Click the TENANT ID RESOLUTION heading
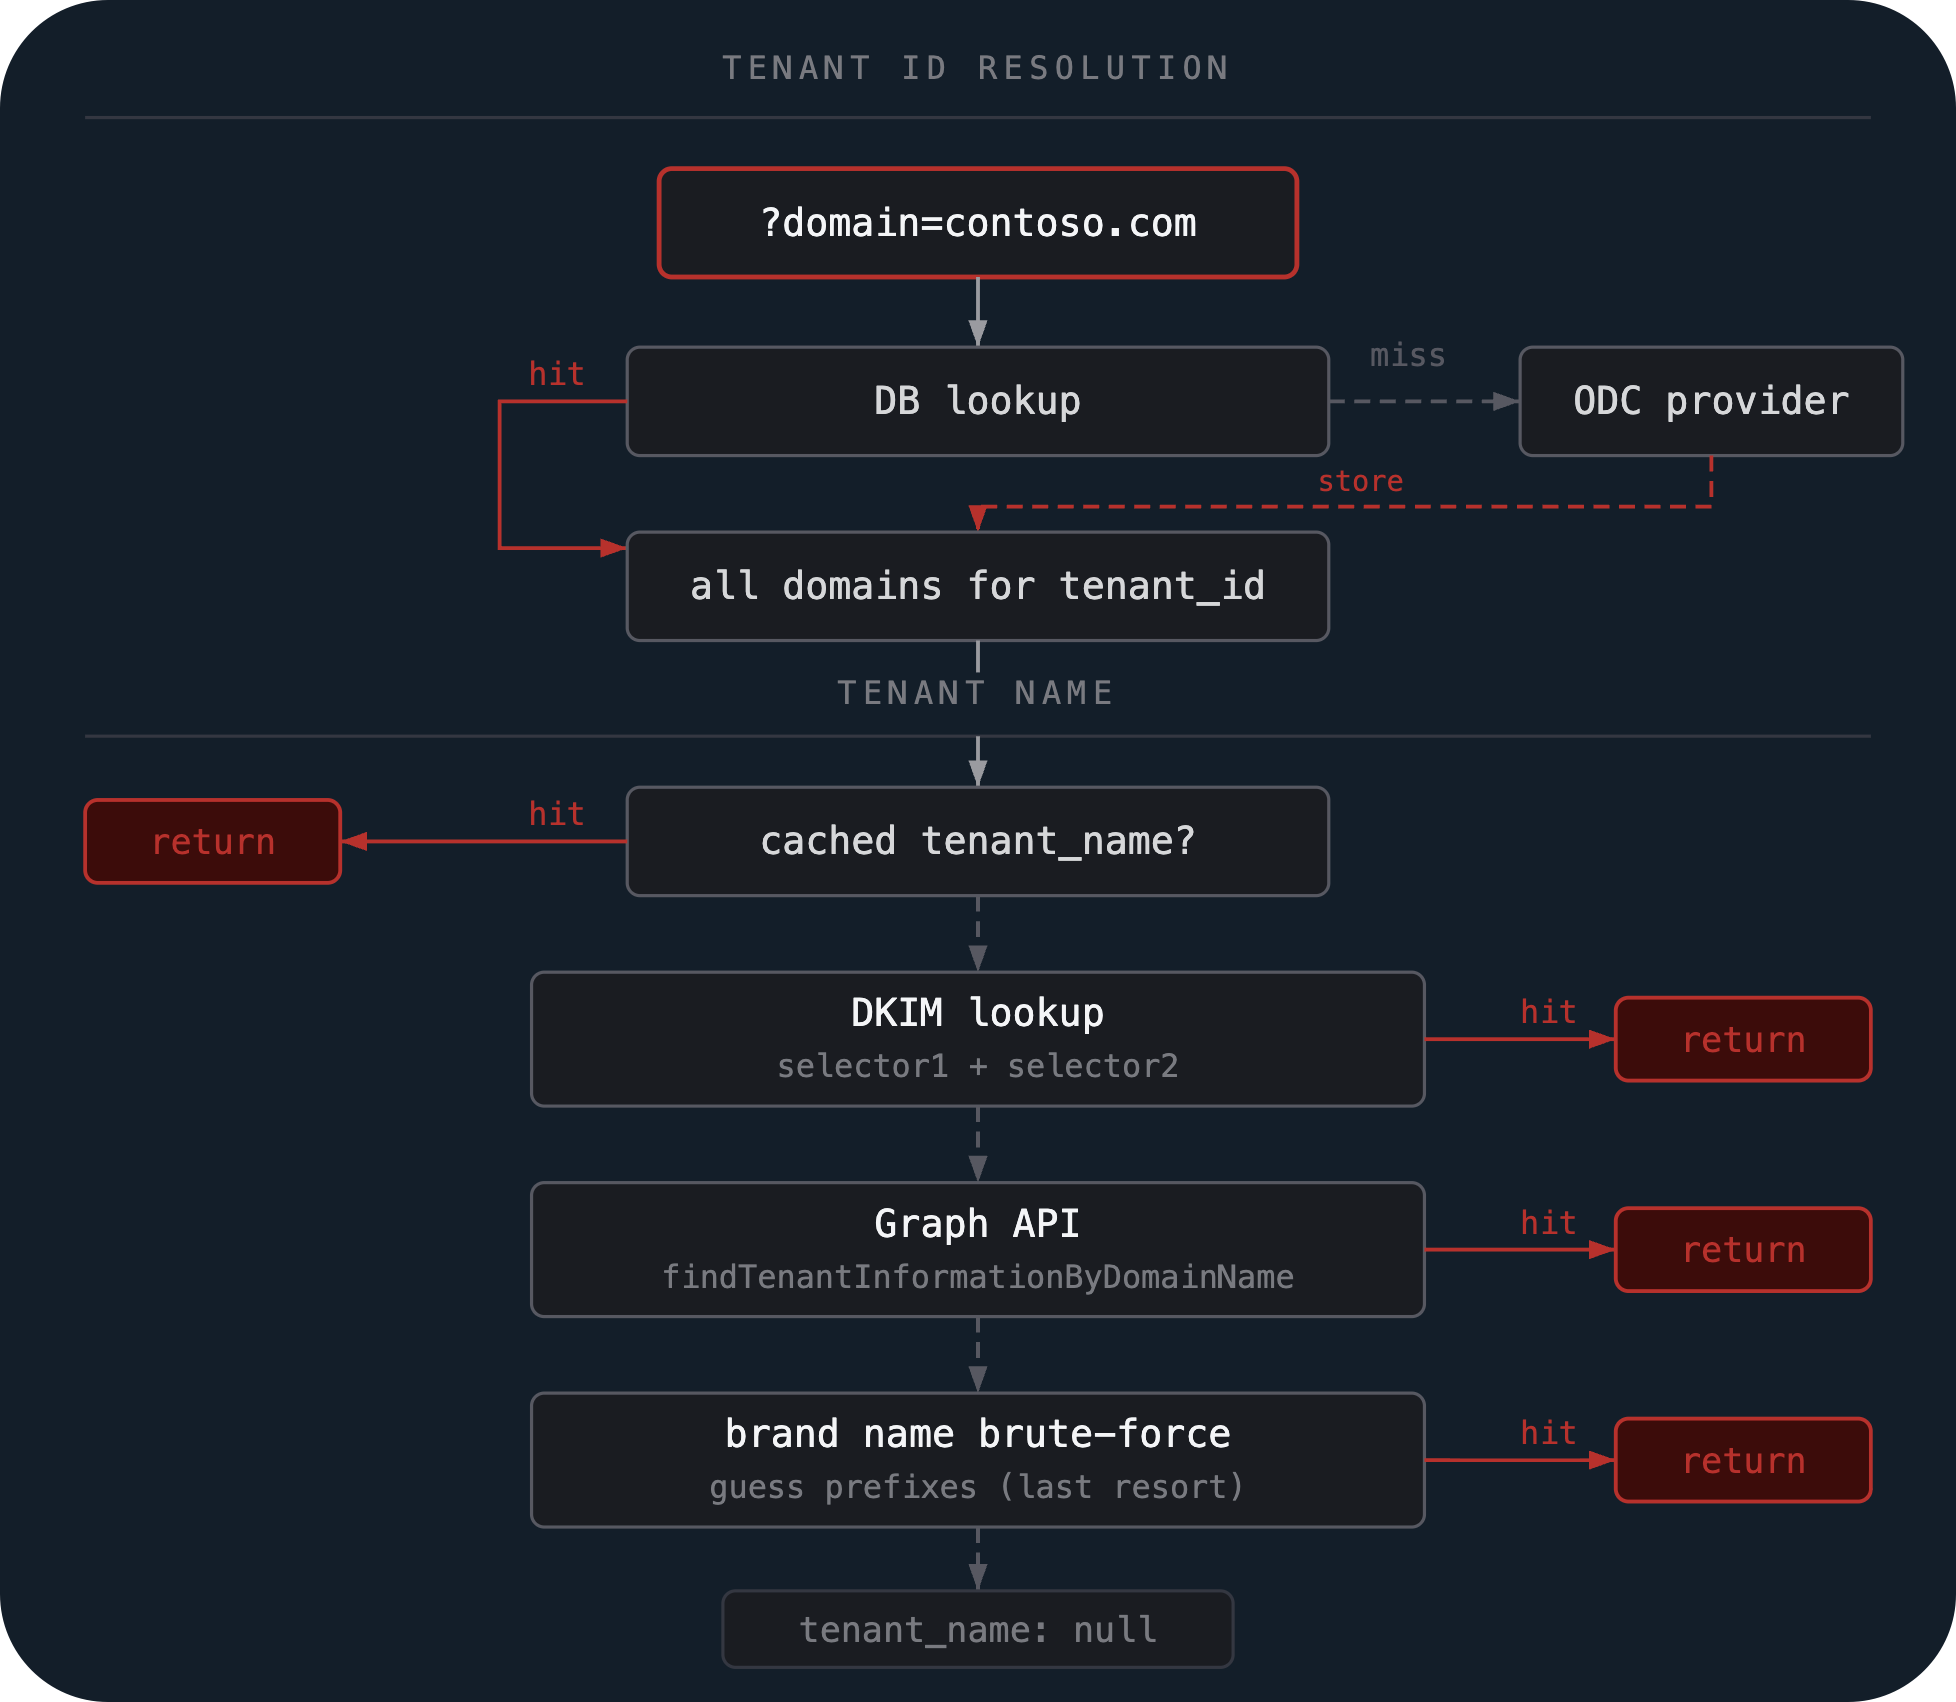Viewport: 1956px width, 1702px height. point(976,68)
